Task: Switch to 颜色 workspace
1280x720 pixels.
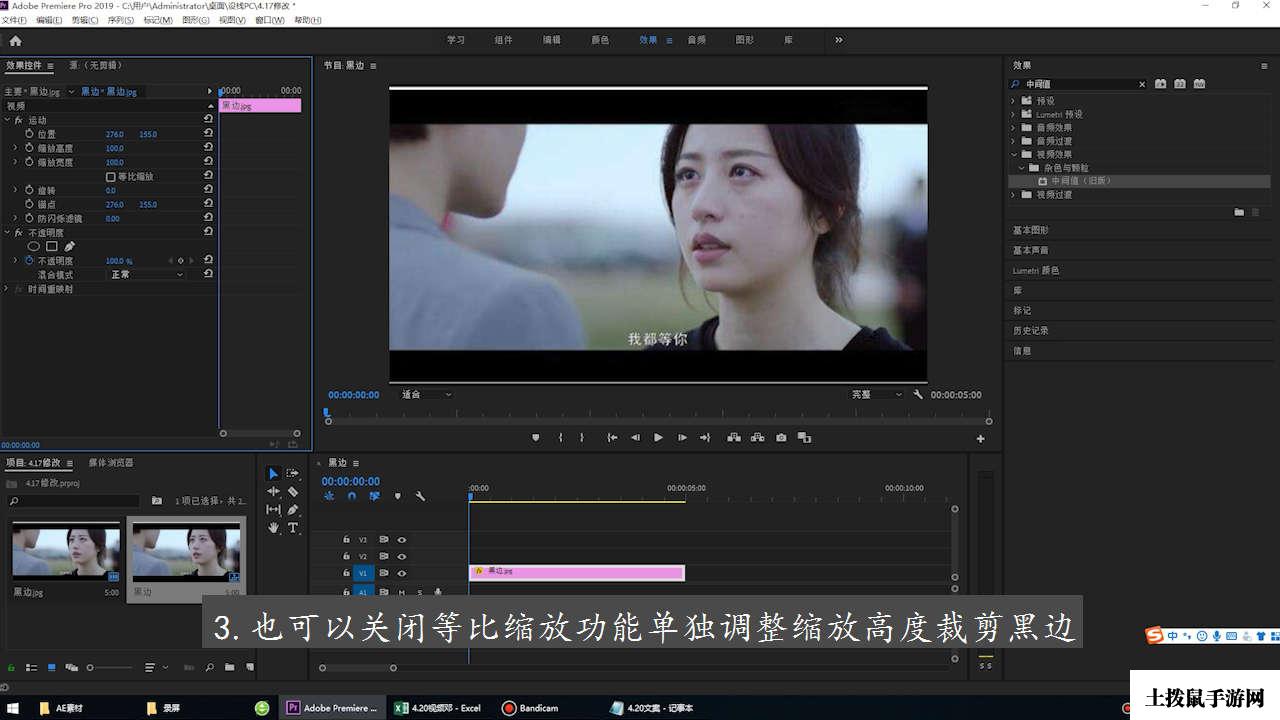Action: click(x=600, y=40)
